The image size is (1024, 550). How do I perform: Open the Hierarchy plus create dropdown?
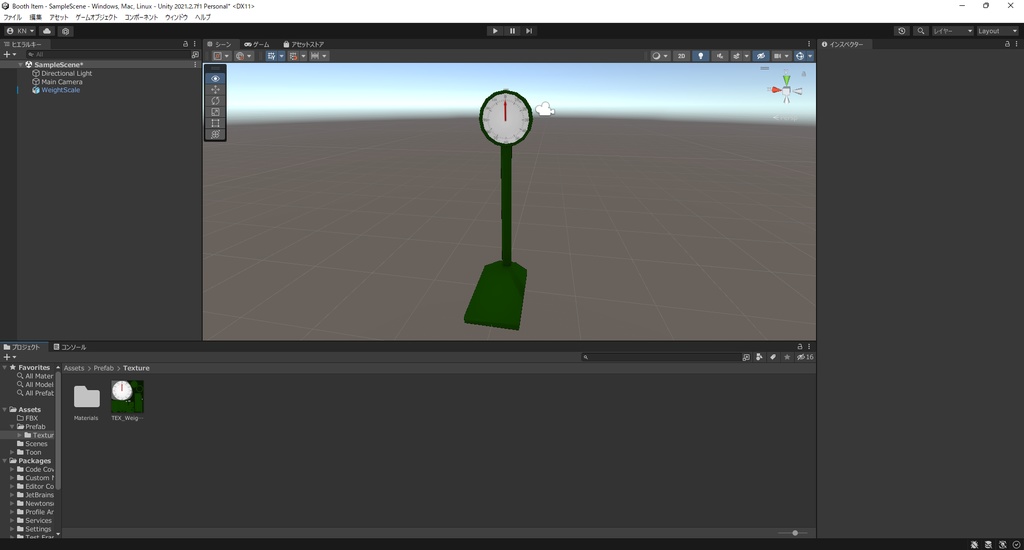pyautogui.click(x=10, y=55)
